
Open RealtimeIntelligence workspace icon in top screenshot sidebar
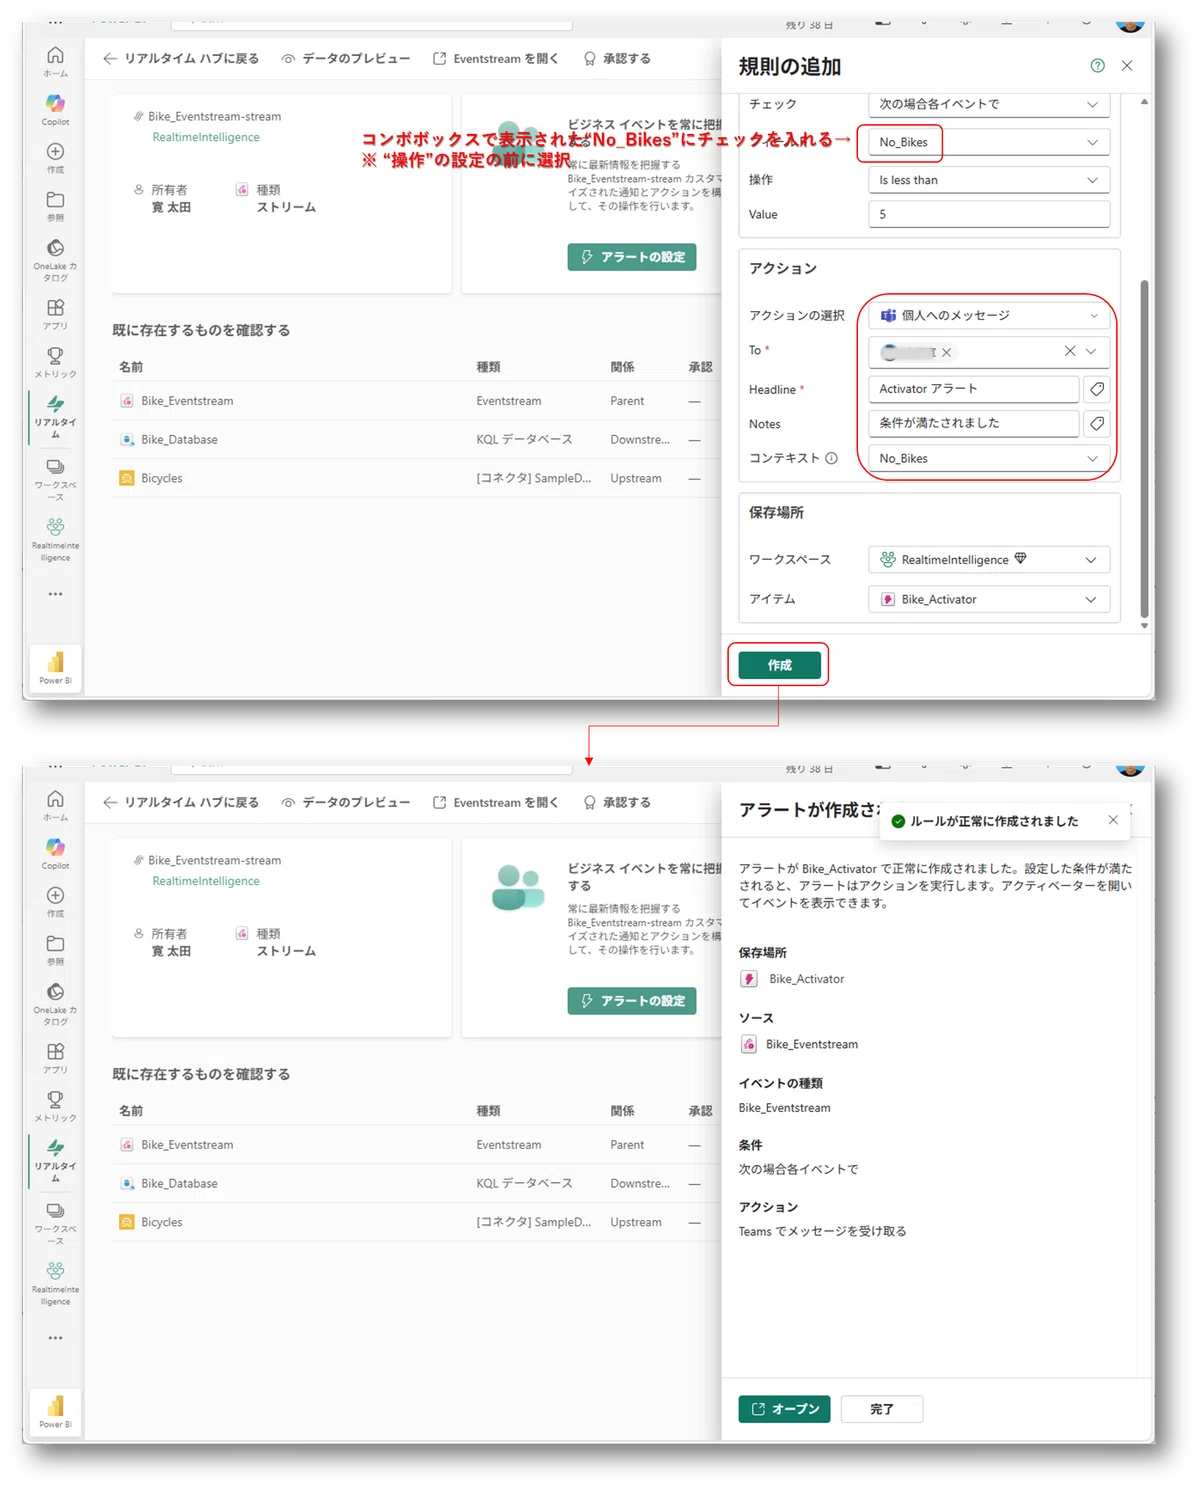pos(55,538)
